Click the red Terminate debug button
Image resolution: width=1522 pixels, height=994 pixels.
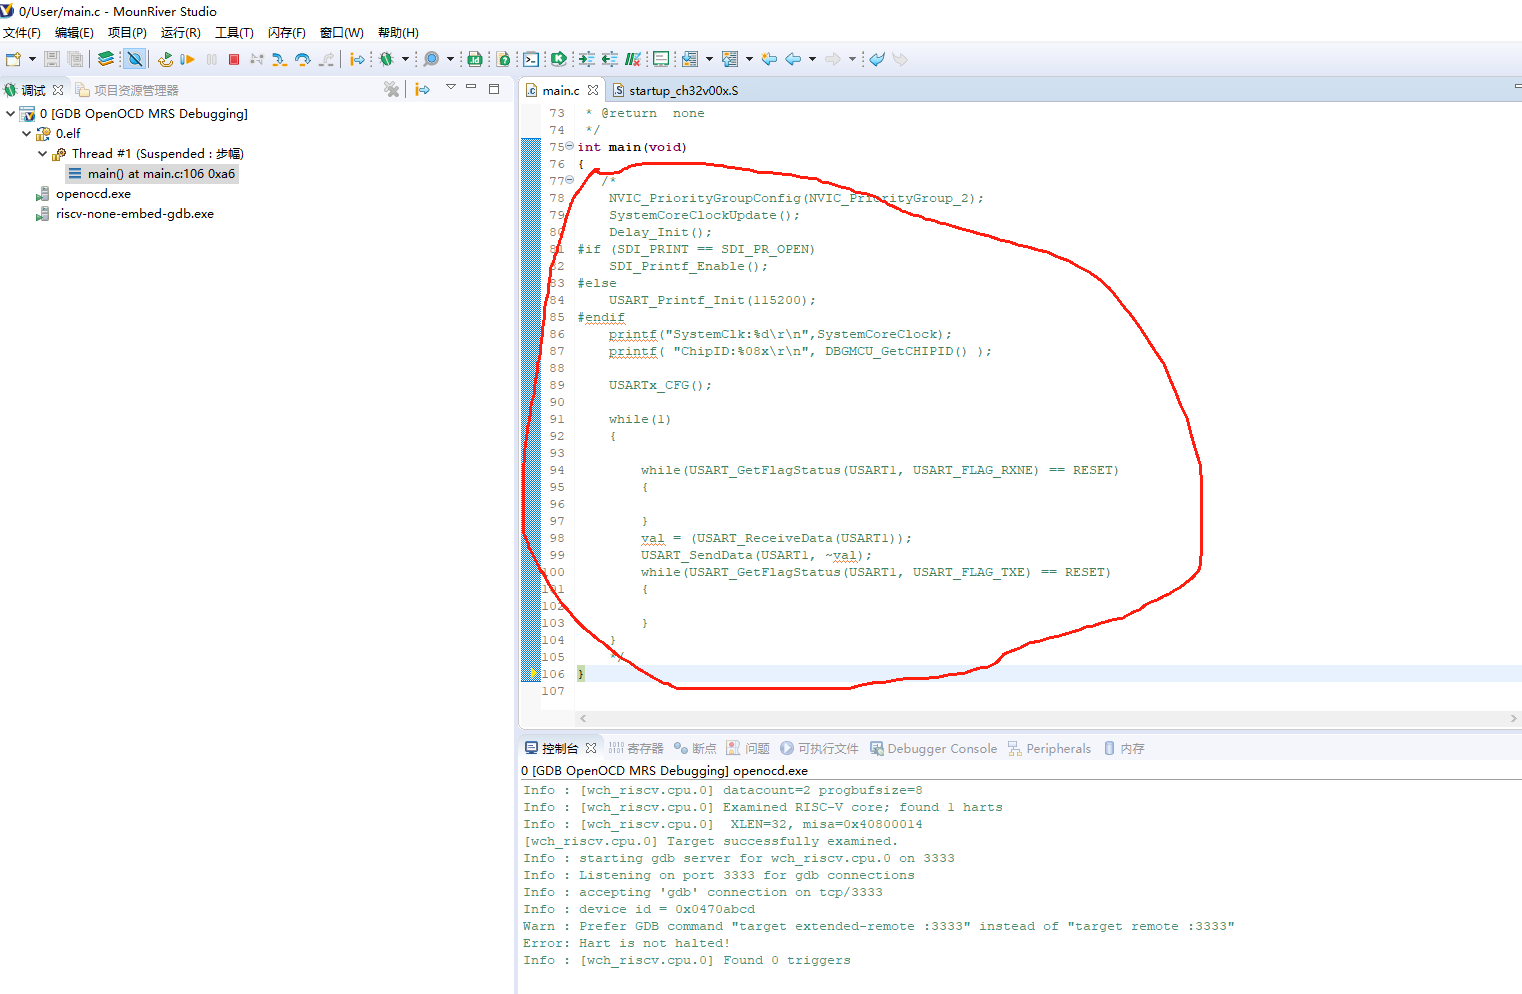point(234,59)
